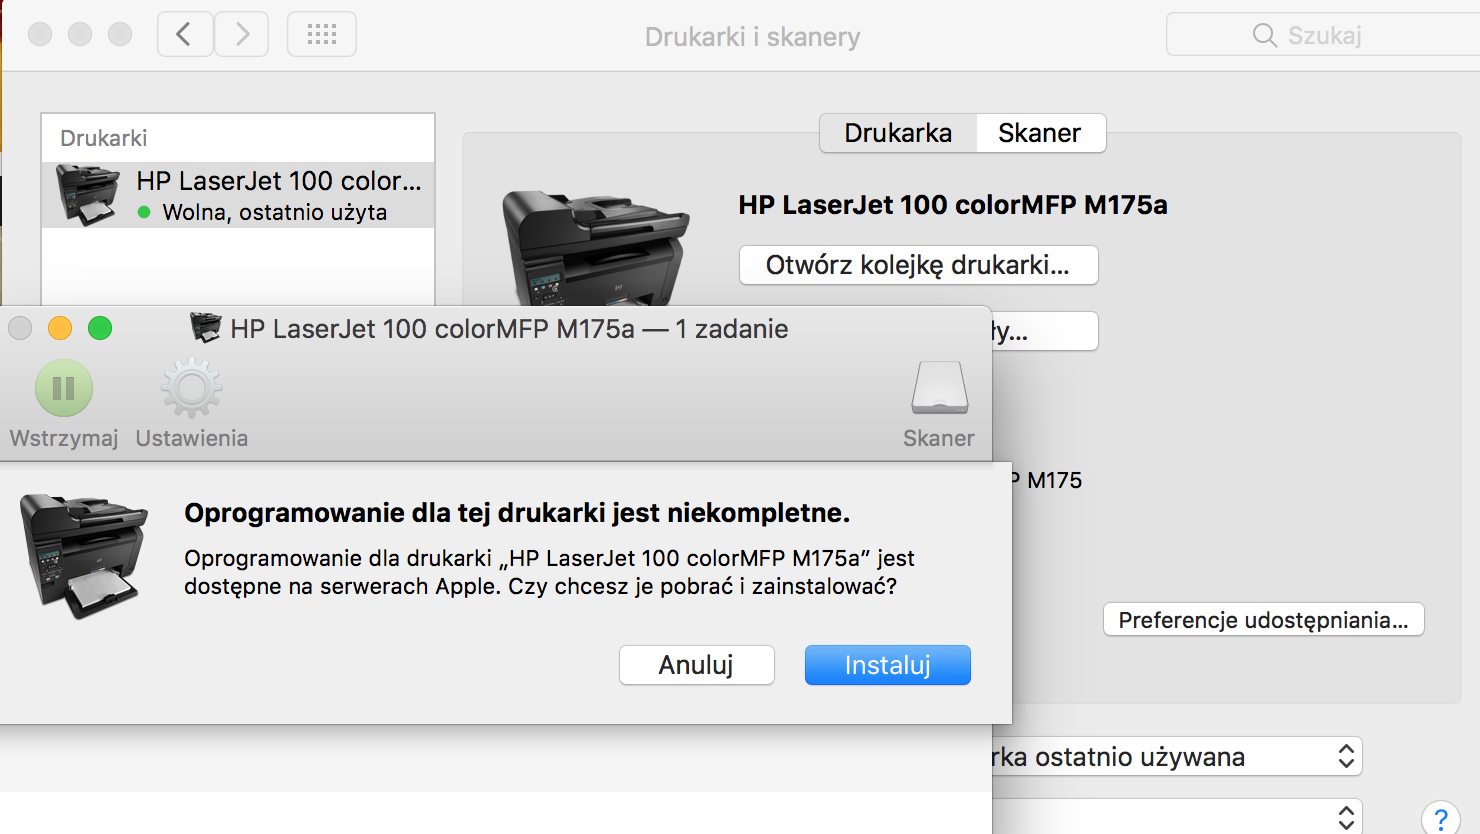The height and width of the screenshot is (834, 1480).
Task: Go back with the left navigation arrow
Action: click(184, 33)
